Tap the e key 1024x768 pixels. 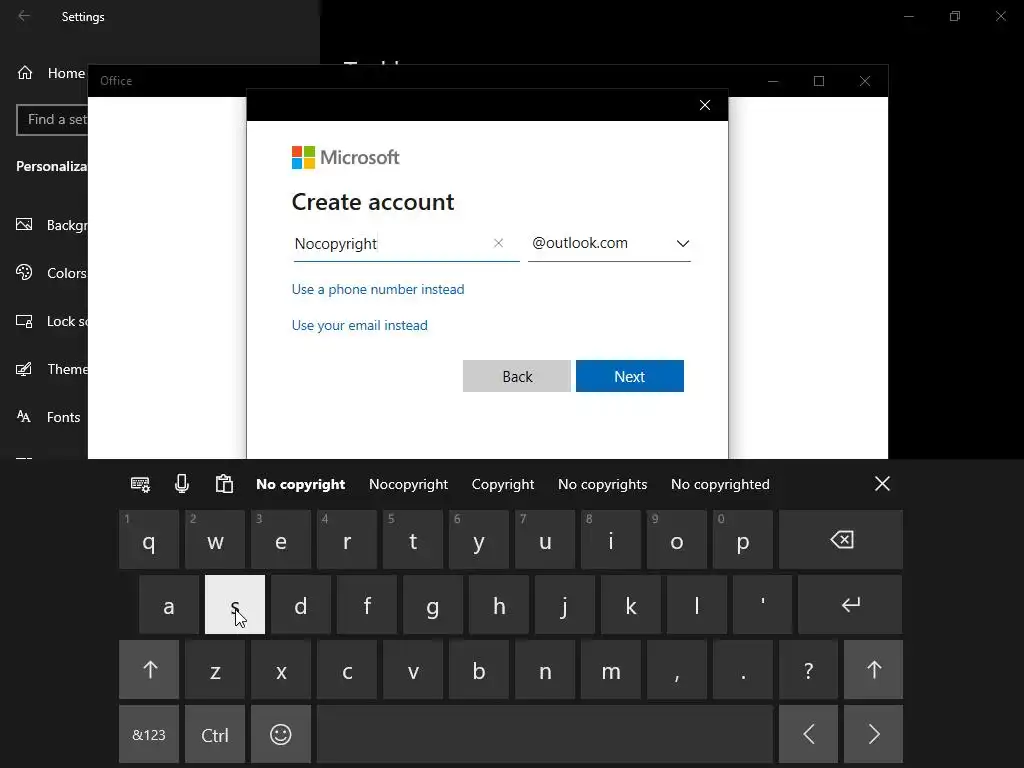point(281,540)
